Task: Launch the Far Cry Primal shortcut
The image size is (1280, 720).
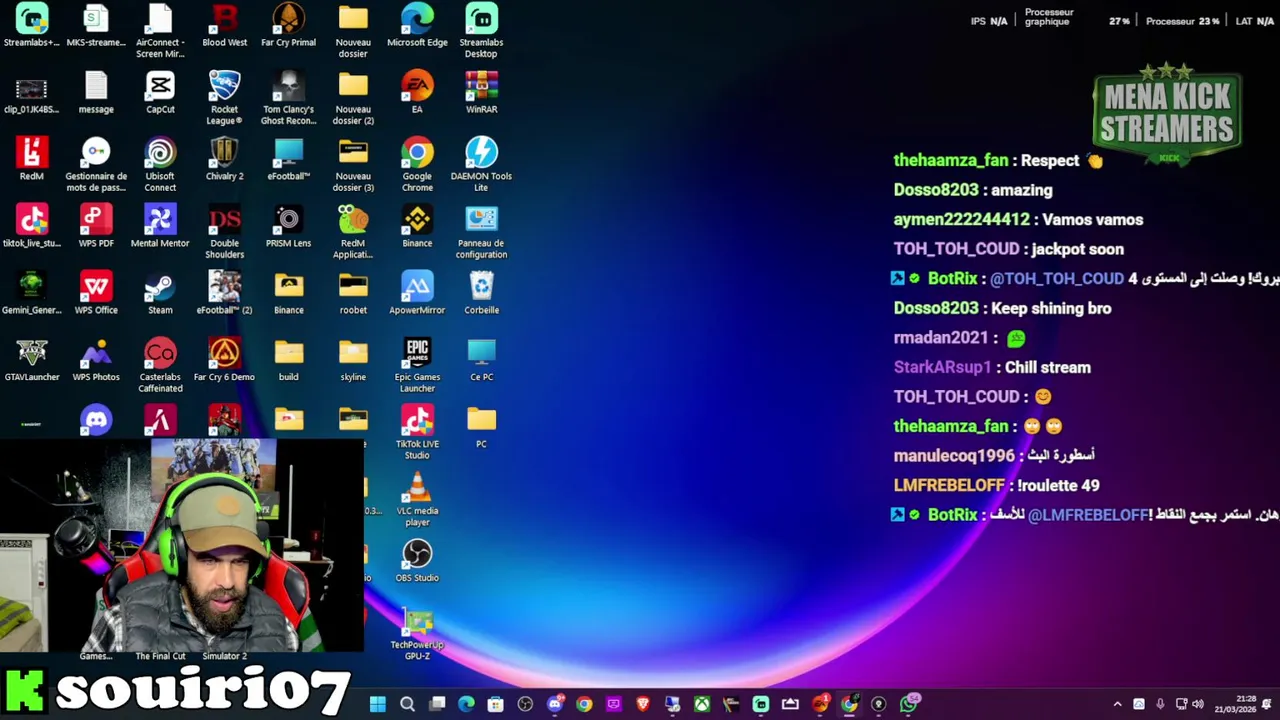Action: pos(289,26)
